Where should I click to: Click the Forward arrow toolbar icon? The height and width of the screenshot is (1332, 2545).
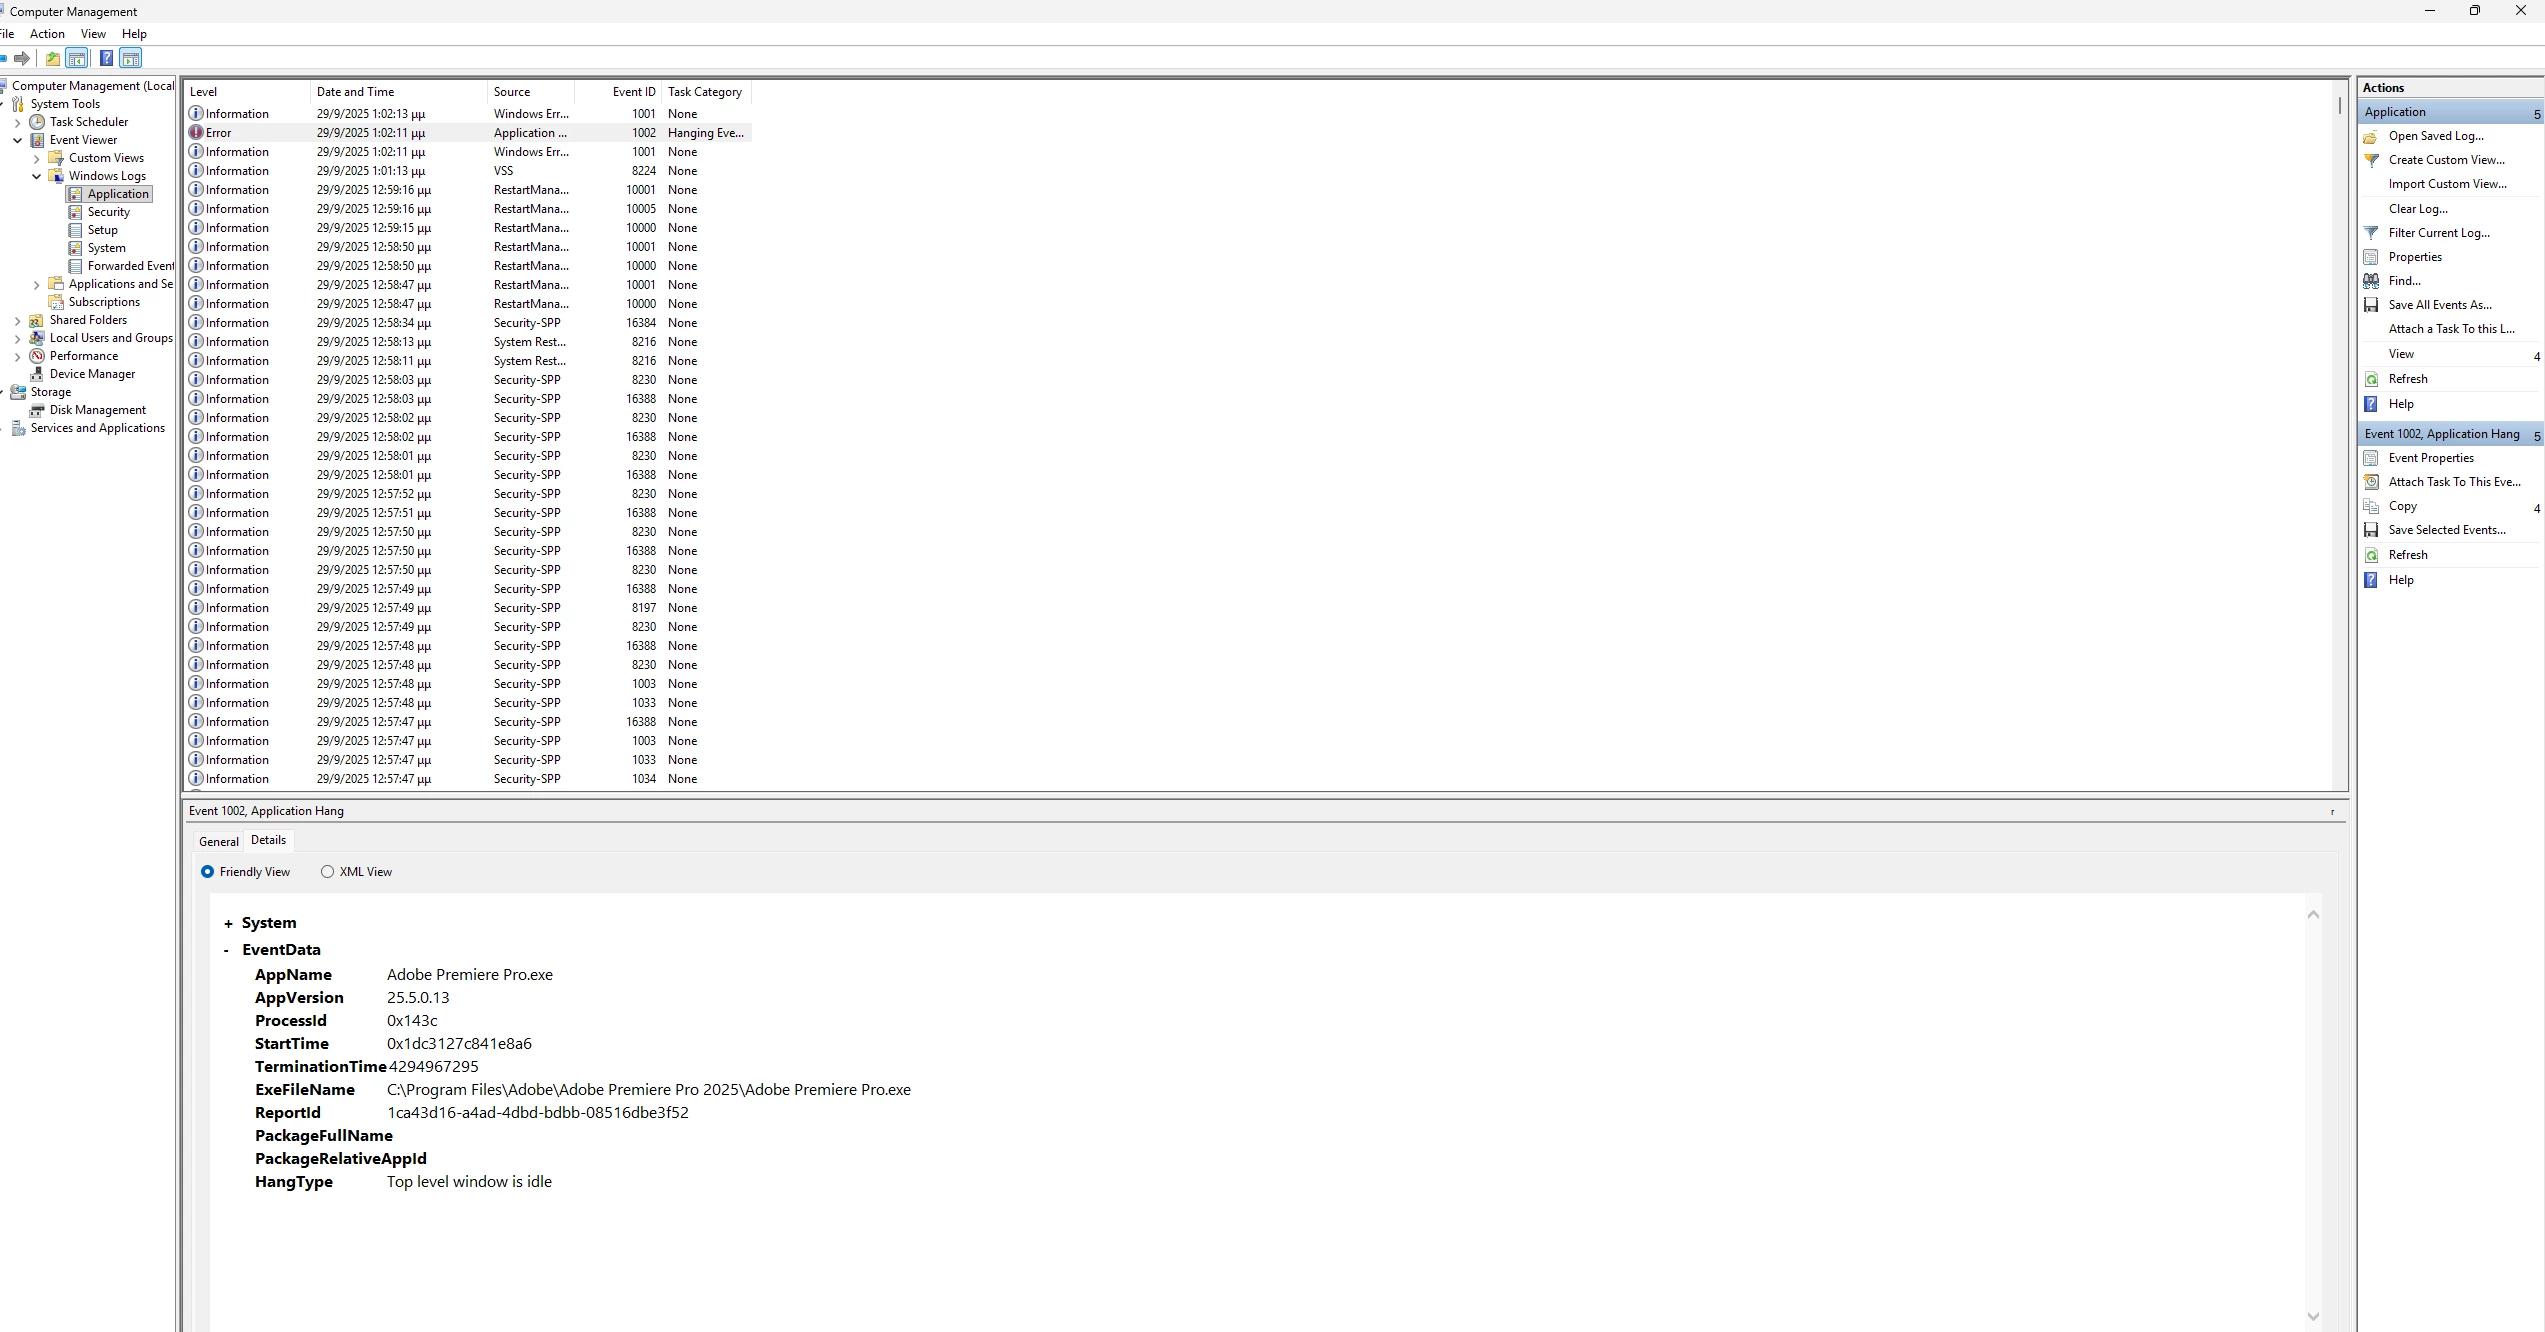click(21, 58)
